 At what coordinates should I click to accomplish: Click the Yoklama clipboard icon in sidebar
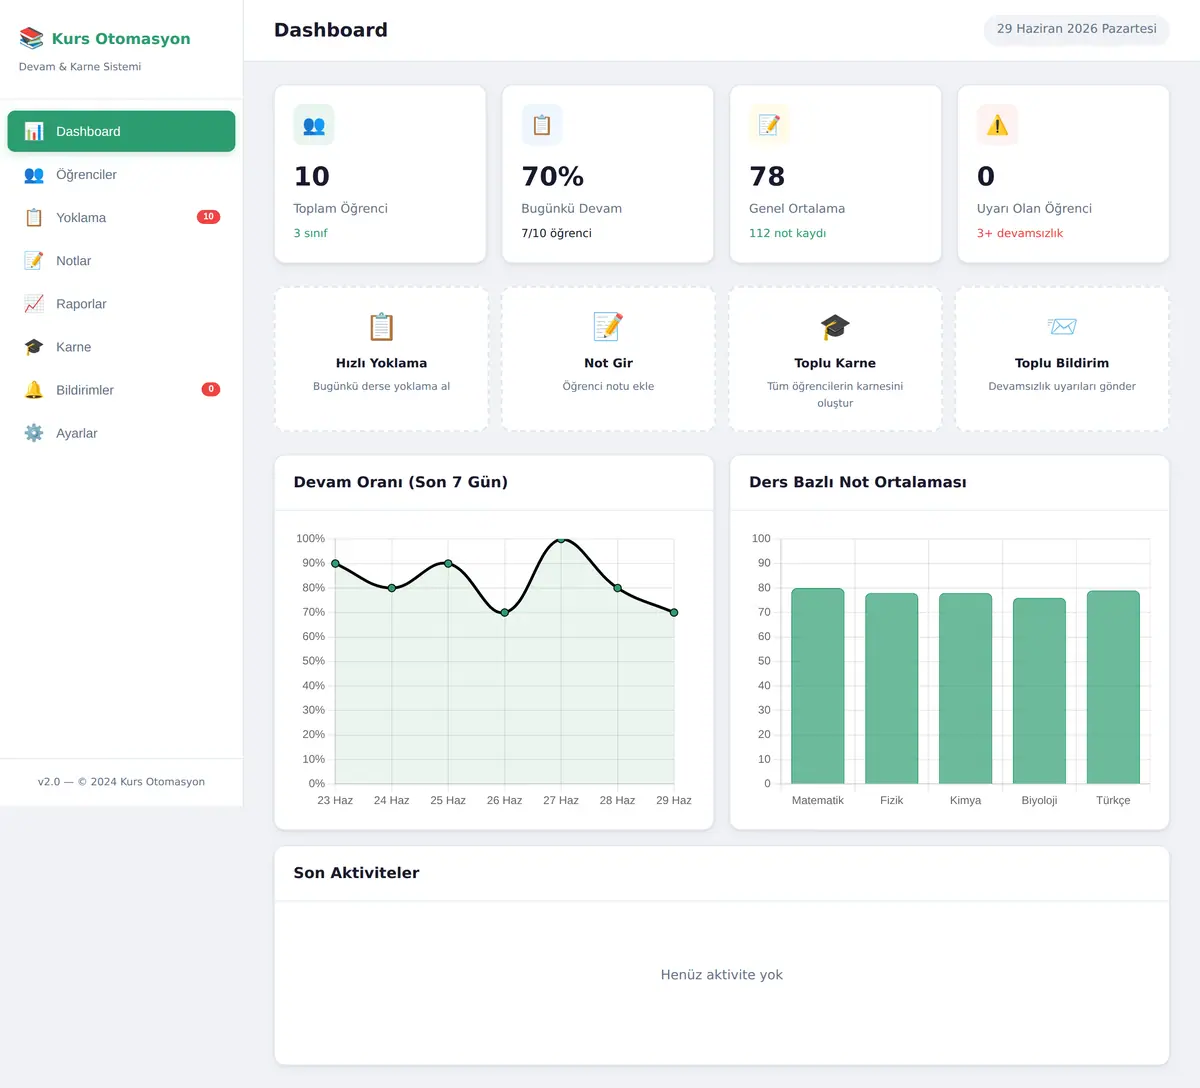point(34,218)
